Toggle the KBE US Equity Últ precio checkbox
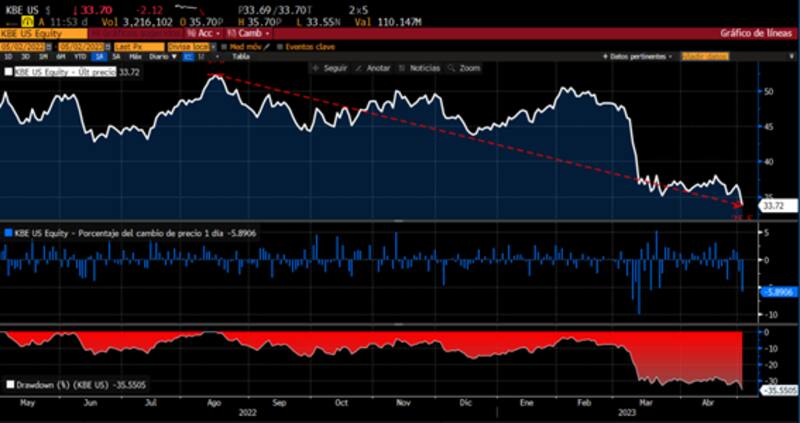This screenshot has height=423, width=800. pyautogui.click(x=9, y=72)
